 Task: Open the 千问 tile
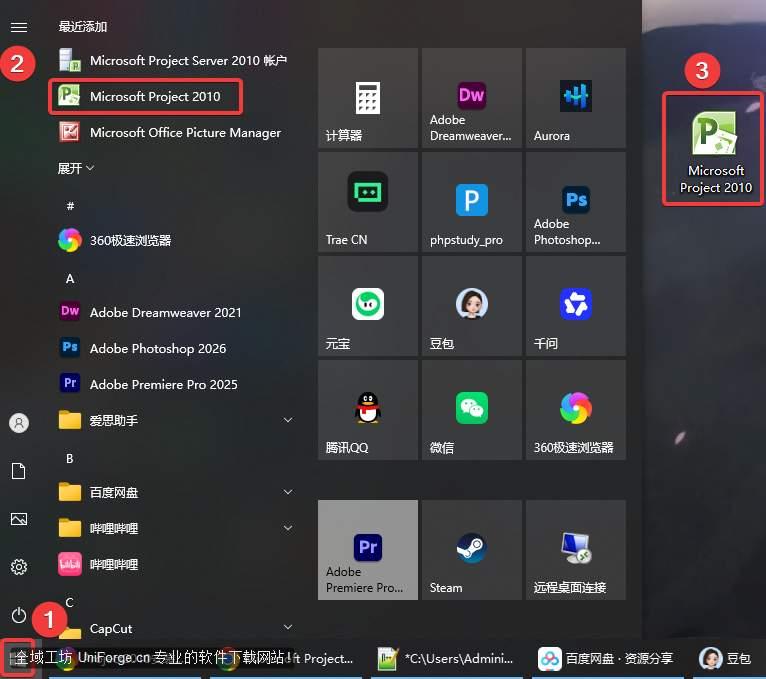tap(576, 306)
